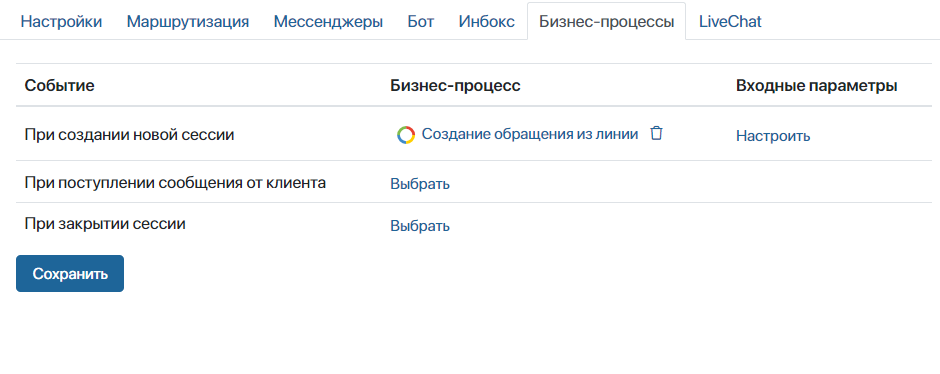The height and width of the screenshot is (374, 940).
Task: Switch to the LiveChat tab
Action: click(730, 22)
